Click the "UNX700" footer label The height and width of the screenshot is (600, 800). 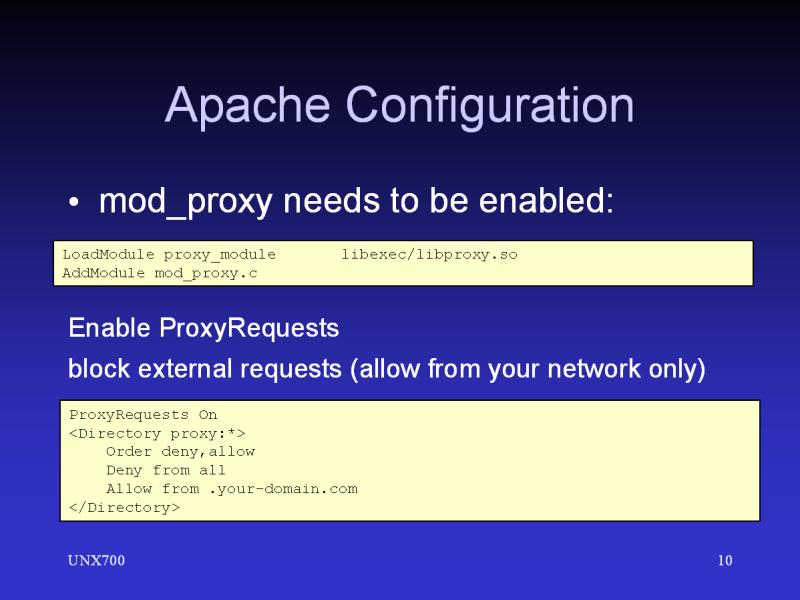[96, 561]
